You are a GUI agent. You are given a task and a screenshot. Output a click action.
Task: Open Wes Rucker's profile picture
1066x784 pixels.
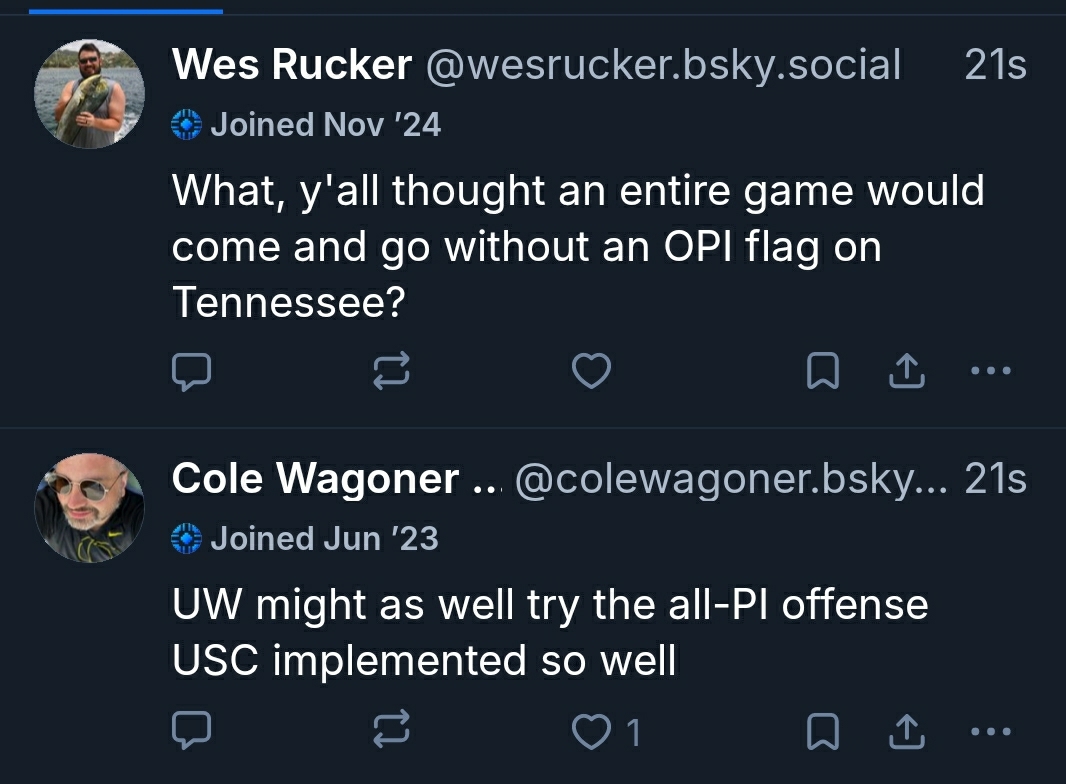click(90, 95)
